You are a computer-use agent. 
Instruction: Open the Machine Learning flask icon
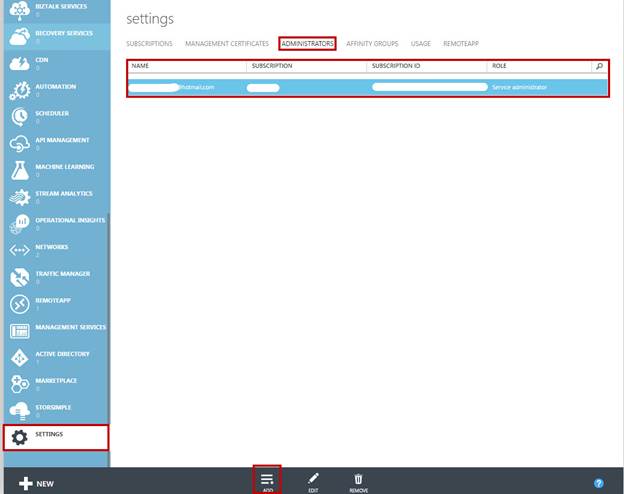[x=20, y=170]
